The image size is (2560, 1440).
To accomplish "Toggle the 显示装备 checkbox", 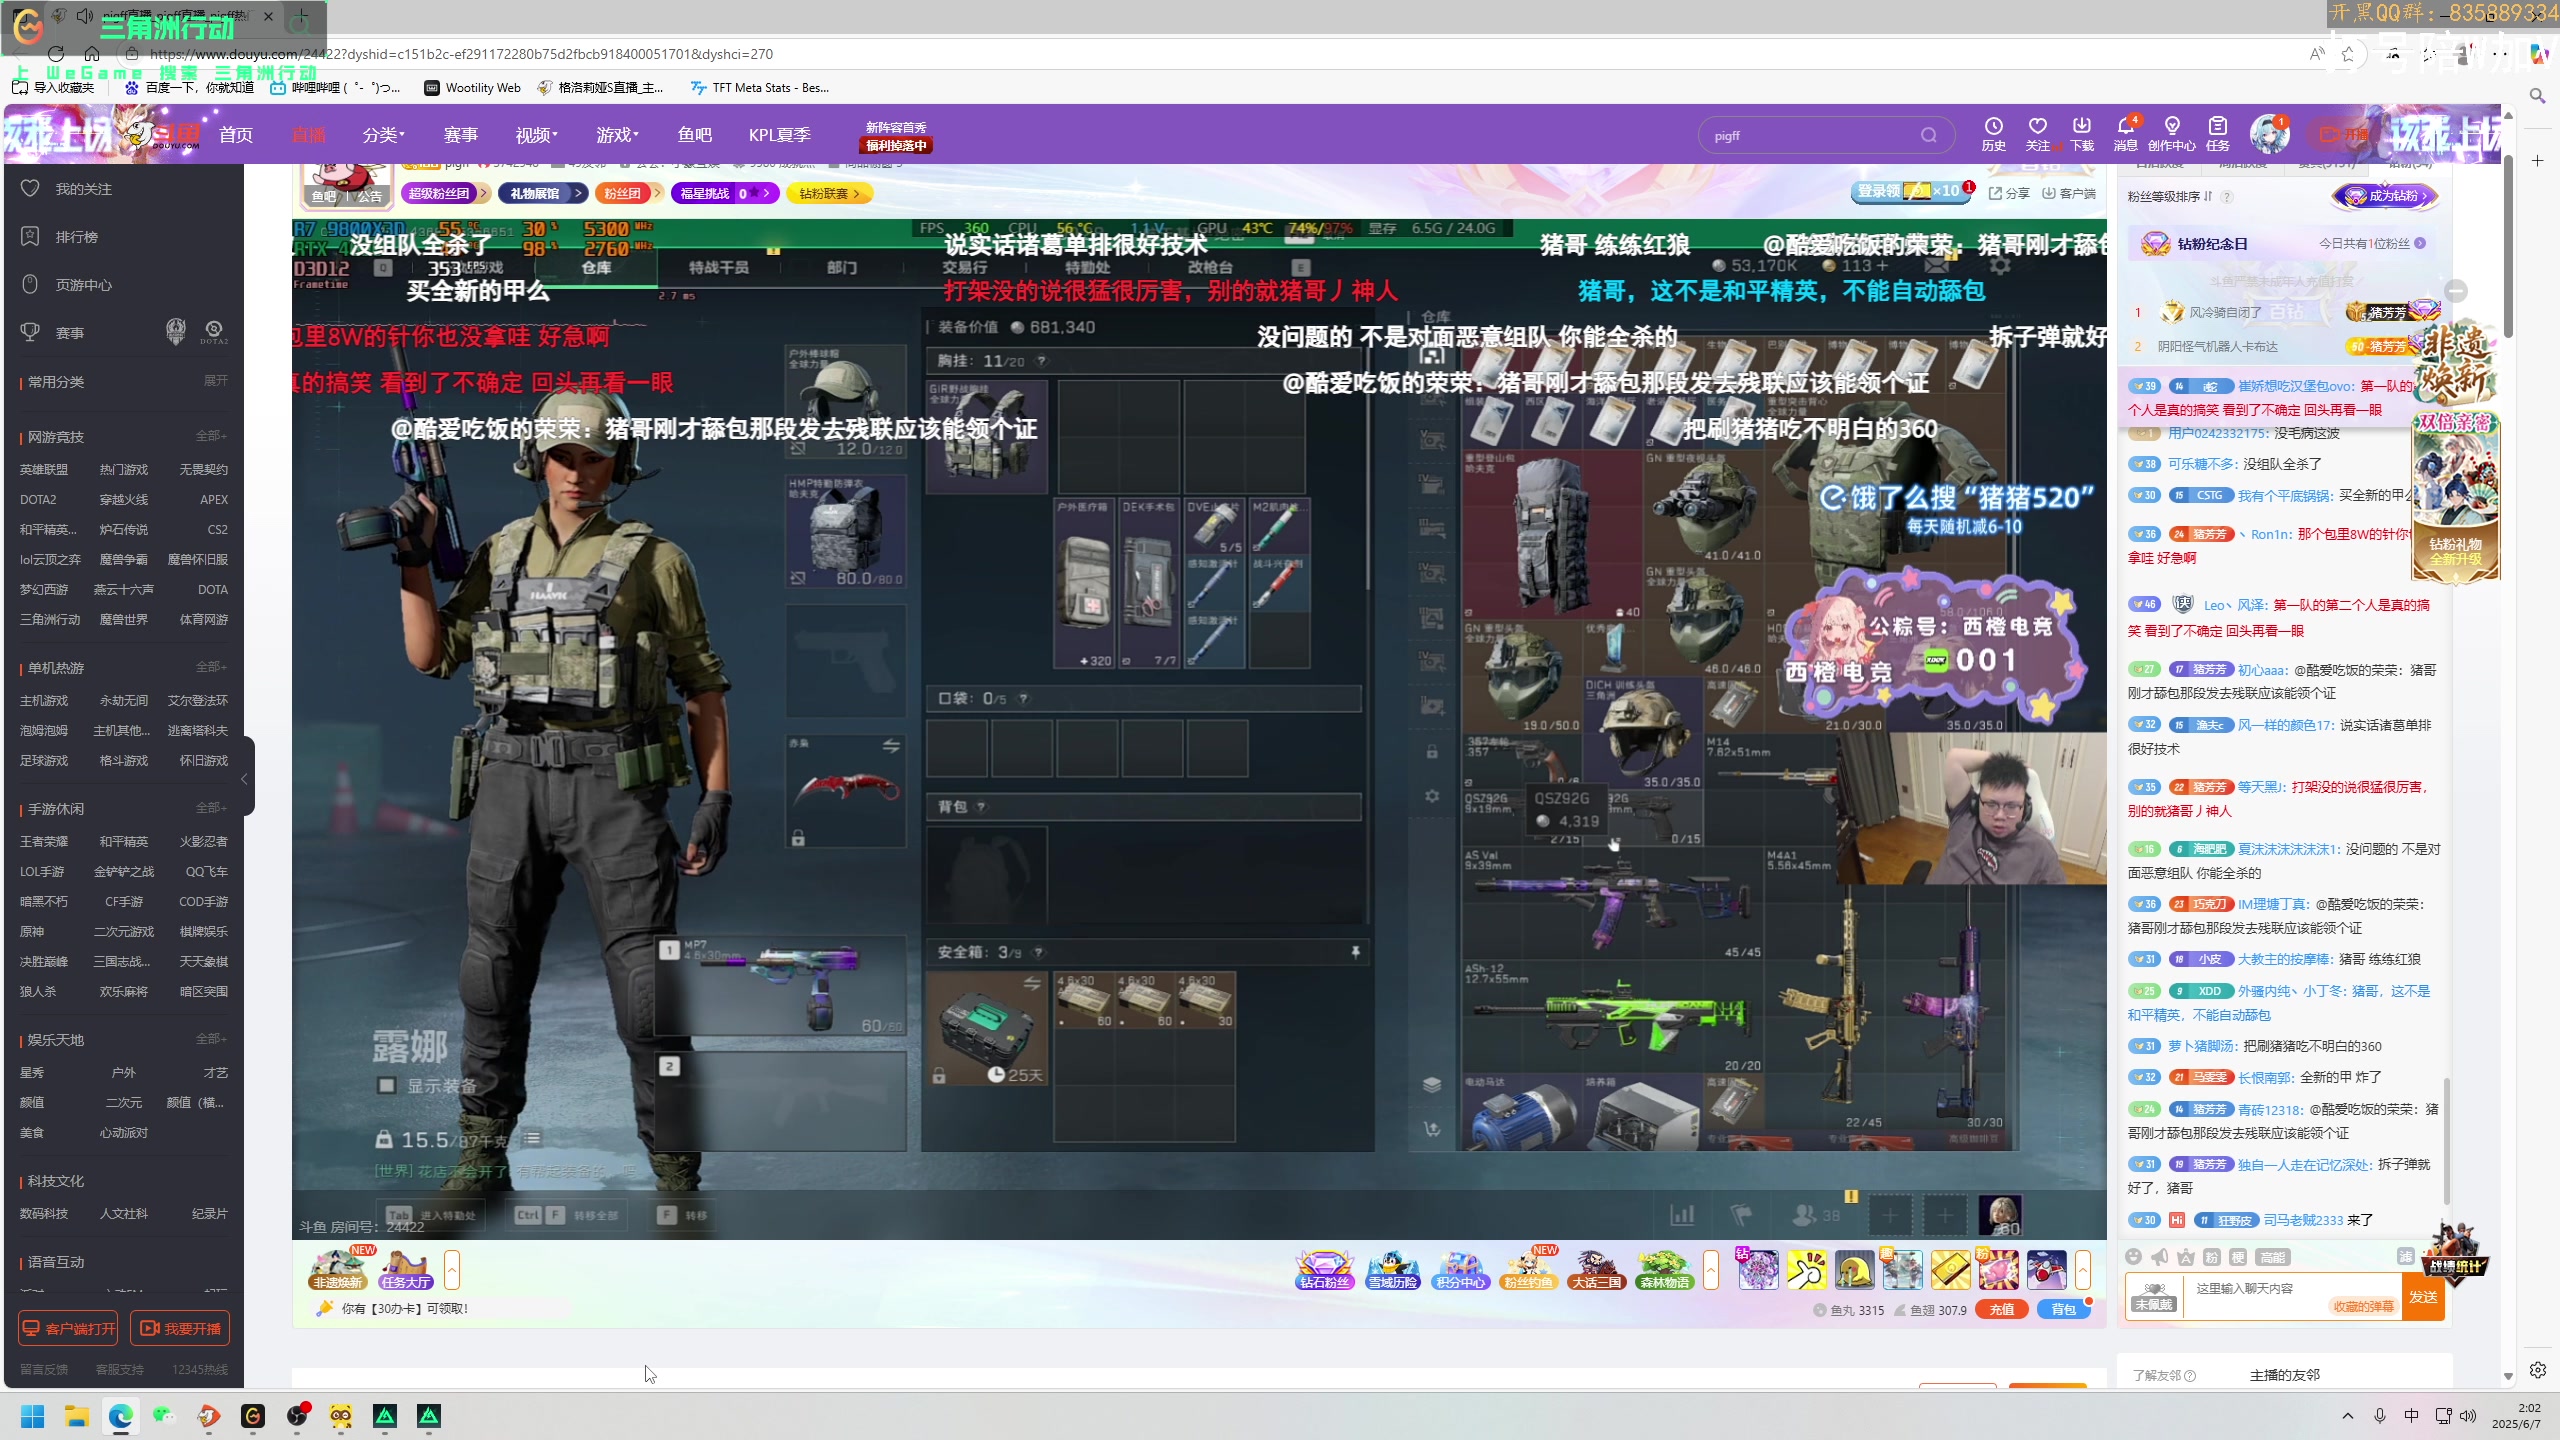I will point(387,1085).
